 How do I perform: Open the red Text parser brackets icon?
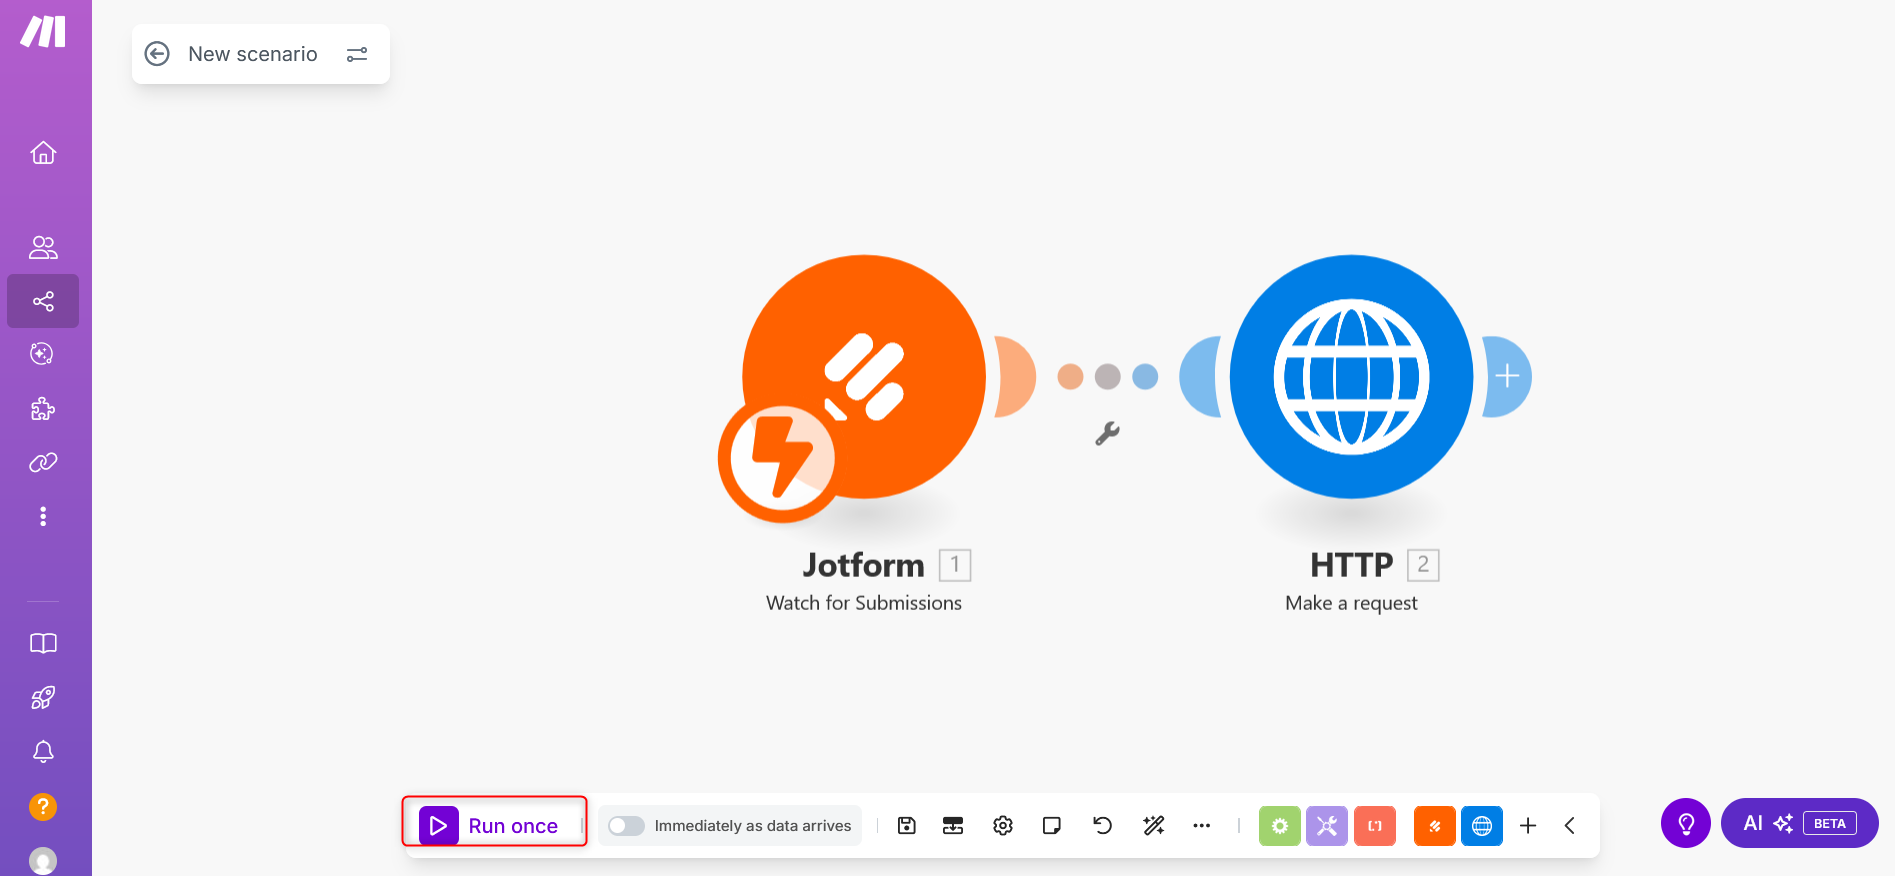(x=1375, y=826)
